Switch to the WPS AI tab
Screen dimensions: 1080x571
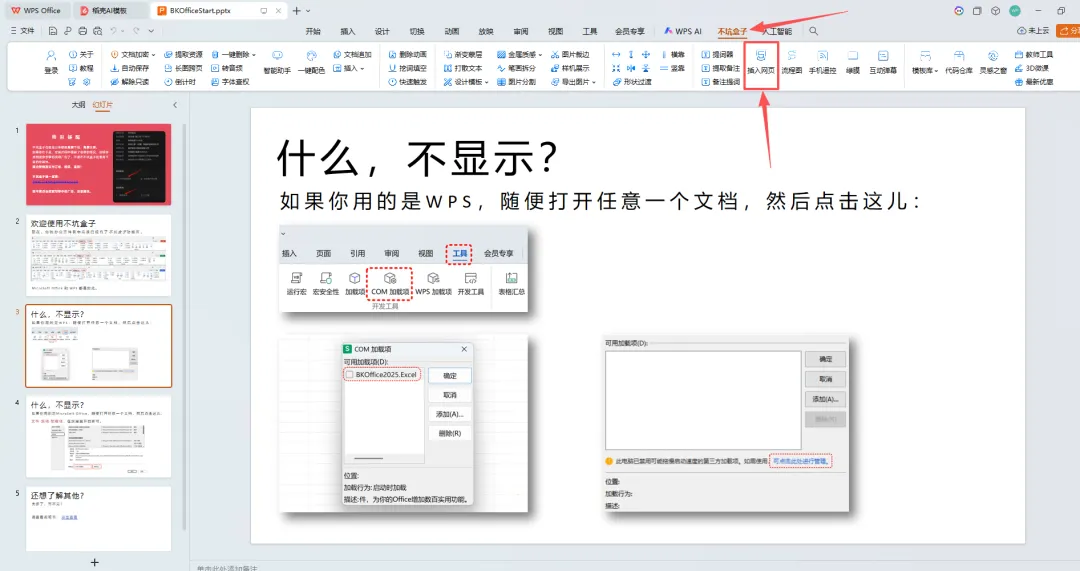tap(683, 32)
